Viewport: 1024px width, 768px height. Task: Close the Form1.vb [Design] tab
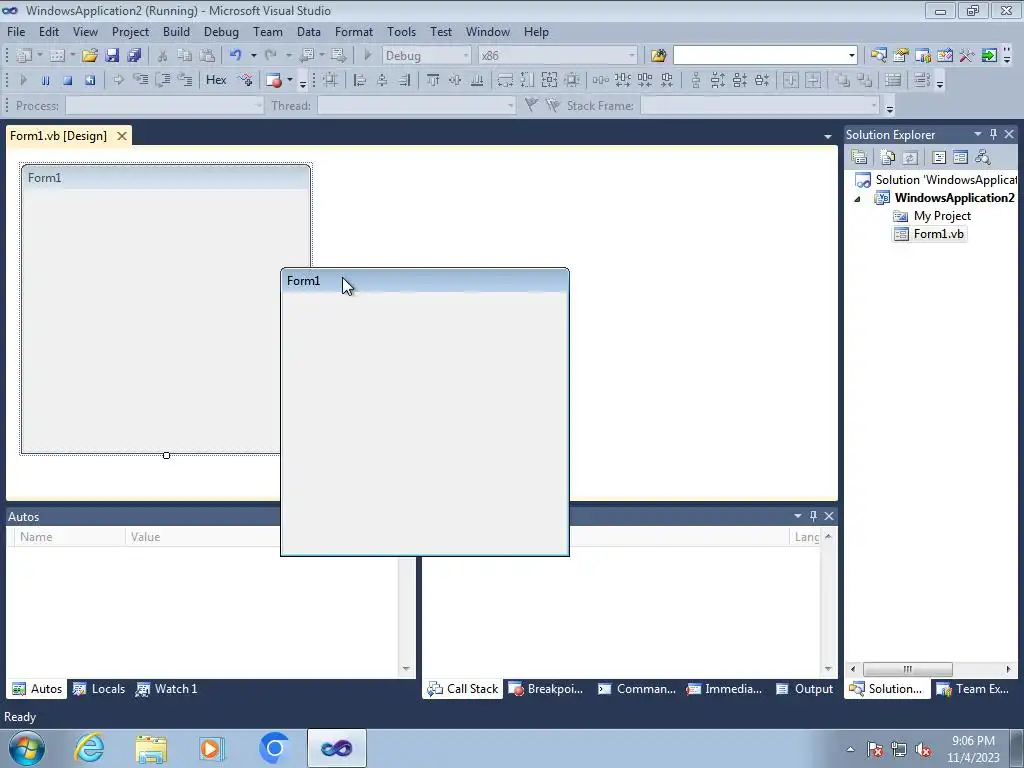point(121,136)
